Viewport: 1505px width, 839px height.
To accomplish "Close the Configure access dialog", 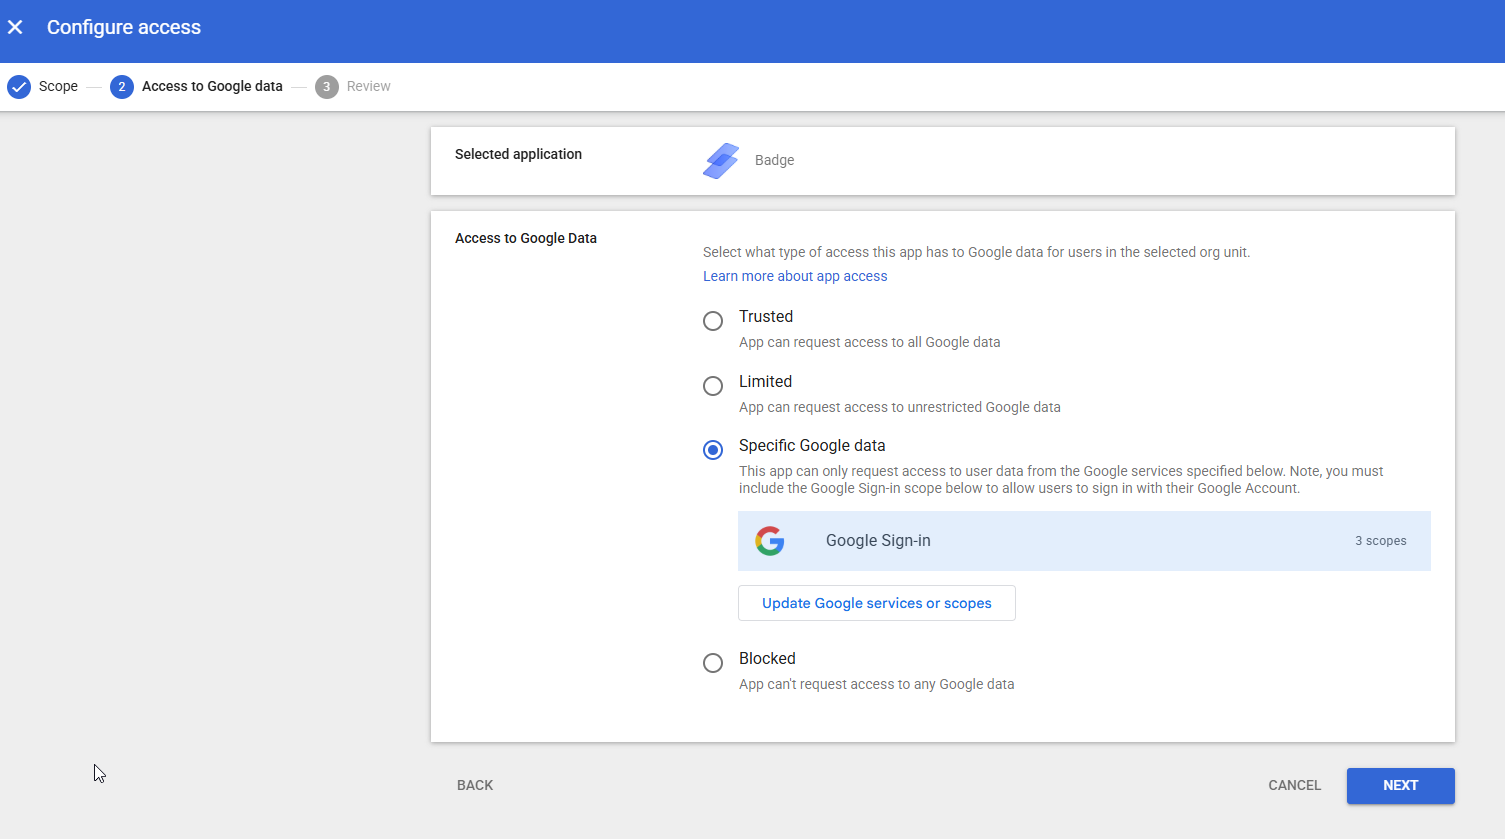I will click(15, 27).
